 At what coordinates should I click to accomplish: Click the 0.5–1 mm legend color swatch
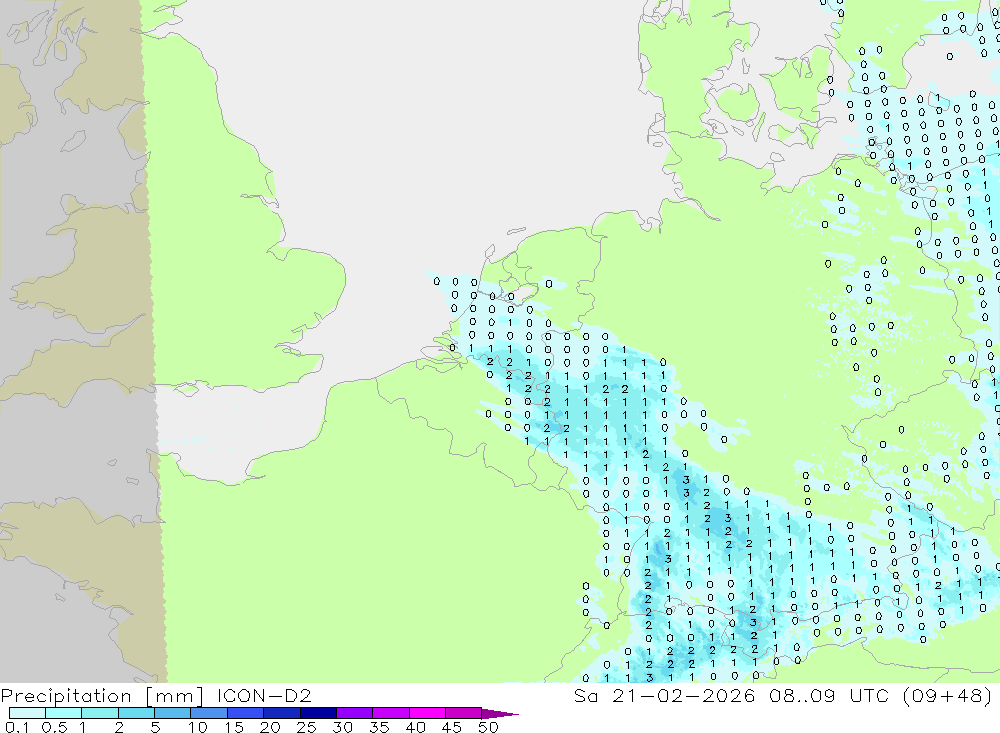click(x=64, y=713)
